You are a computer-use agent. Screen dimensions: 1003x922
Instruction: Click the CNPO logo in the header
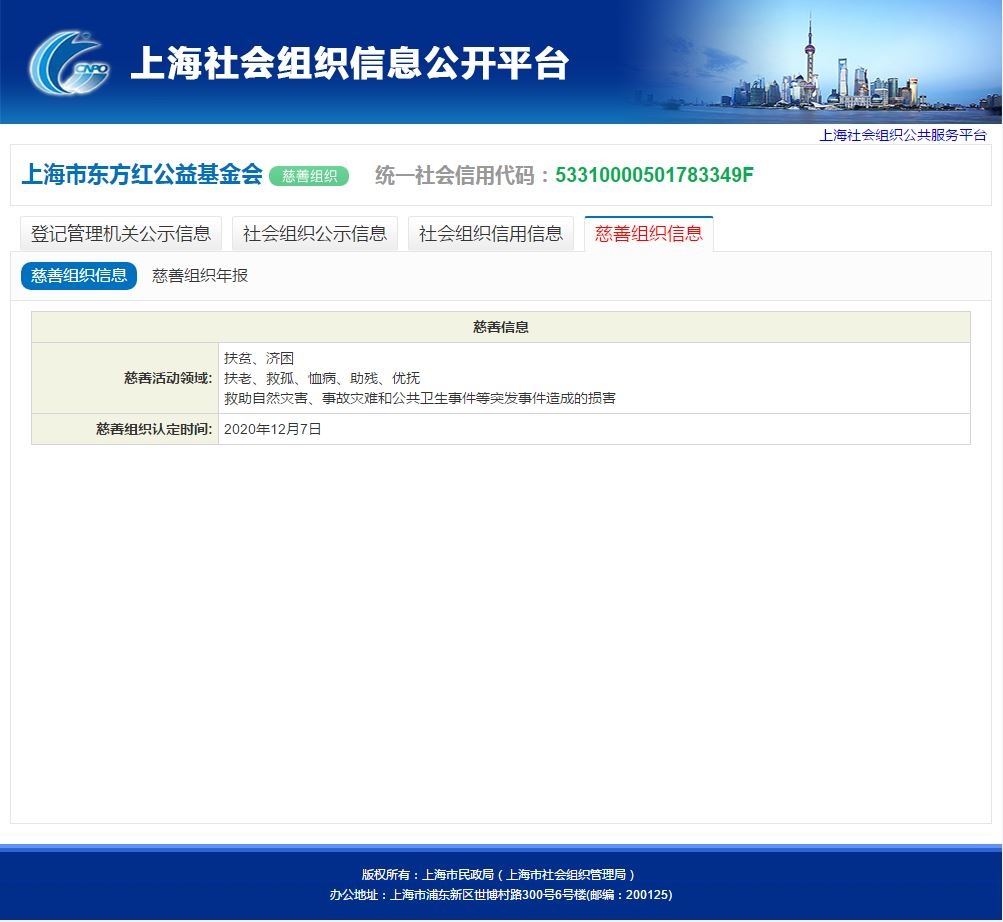(x=68, y=63)
